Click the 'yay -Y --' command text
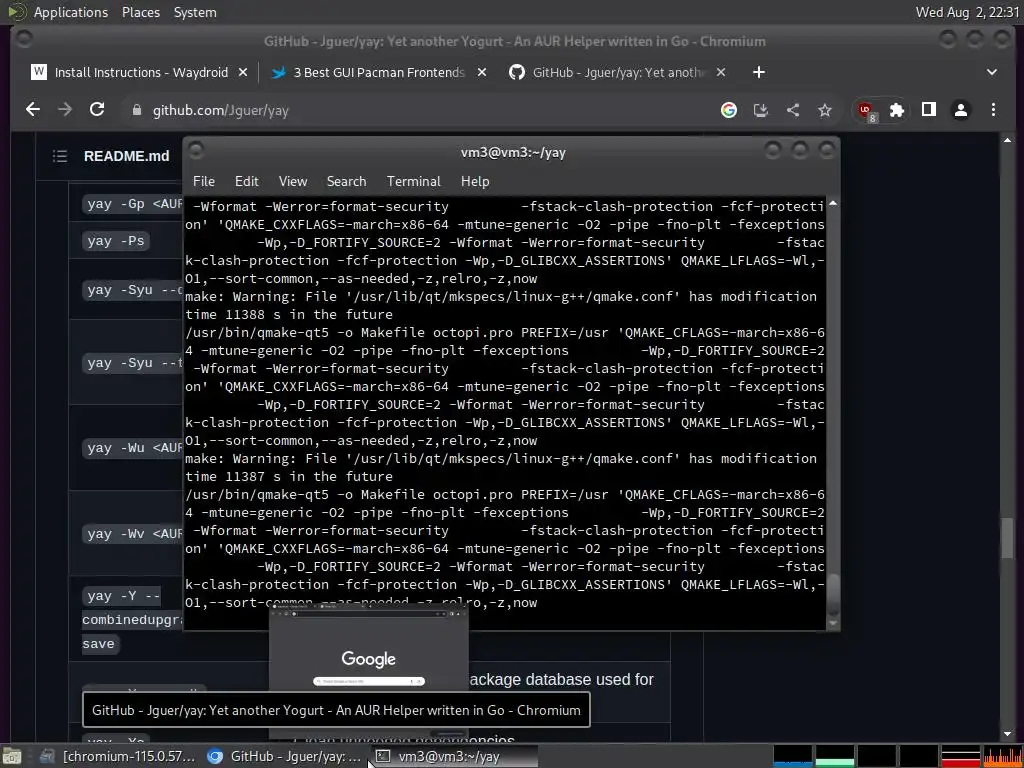Image resolution: width=1024 pixels, height=768 pixels. pos(123,596)
